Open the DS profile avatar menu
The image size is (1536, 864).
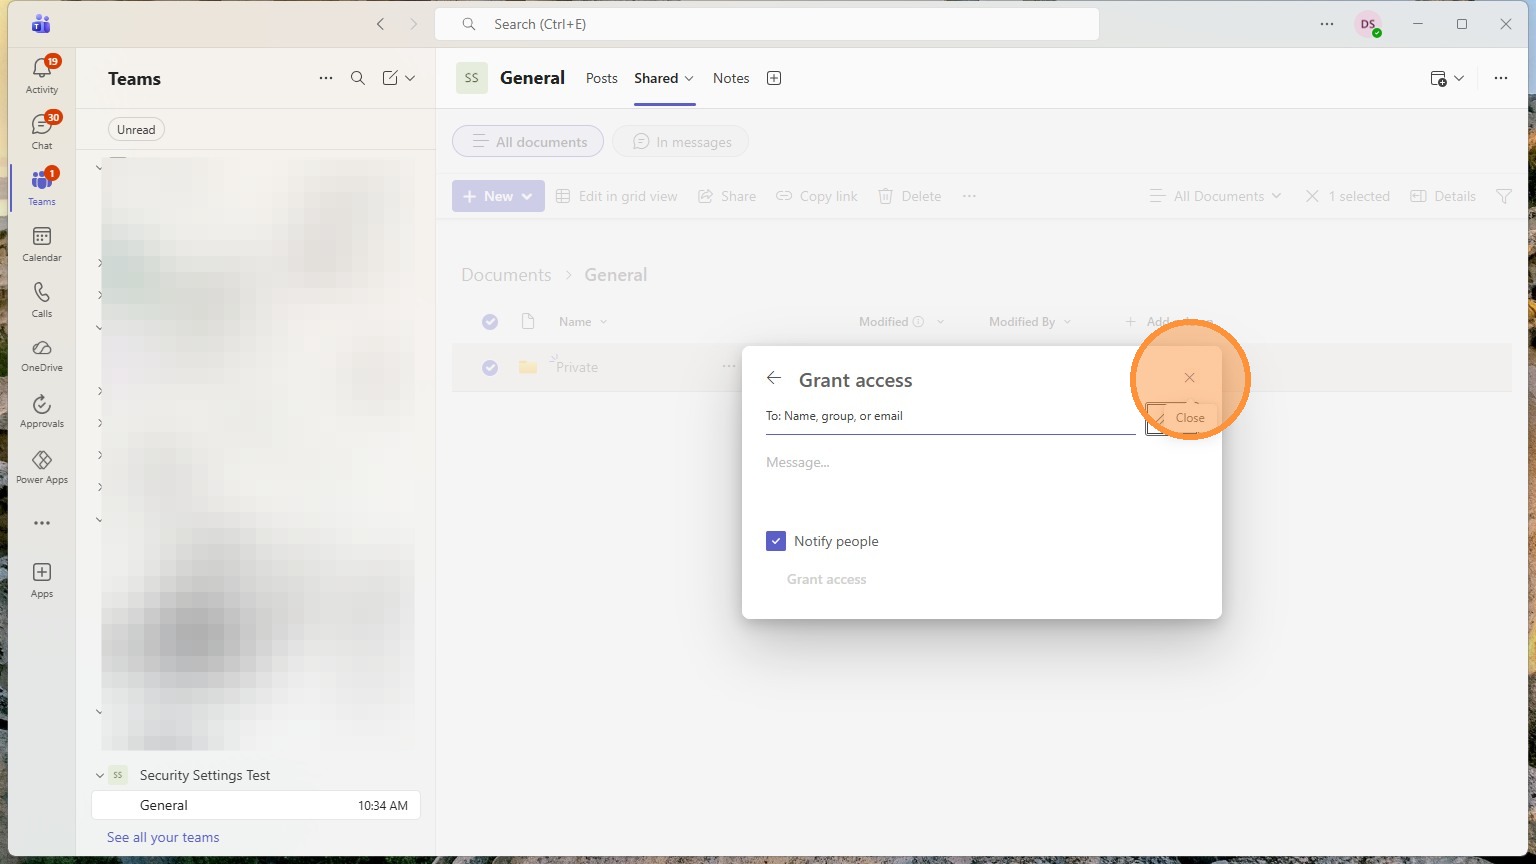pyautogui.click(x=1368, y=24)
